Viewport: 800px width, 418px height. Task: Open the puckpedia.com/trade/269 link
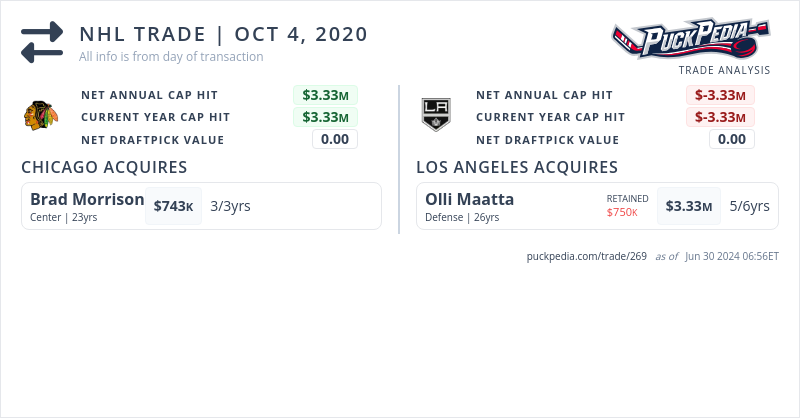click(x=587, y=256)
